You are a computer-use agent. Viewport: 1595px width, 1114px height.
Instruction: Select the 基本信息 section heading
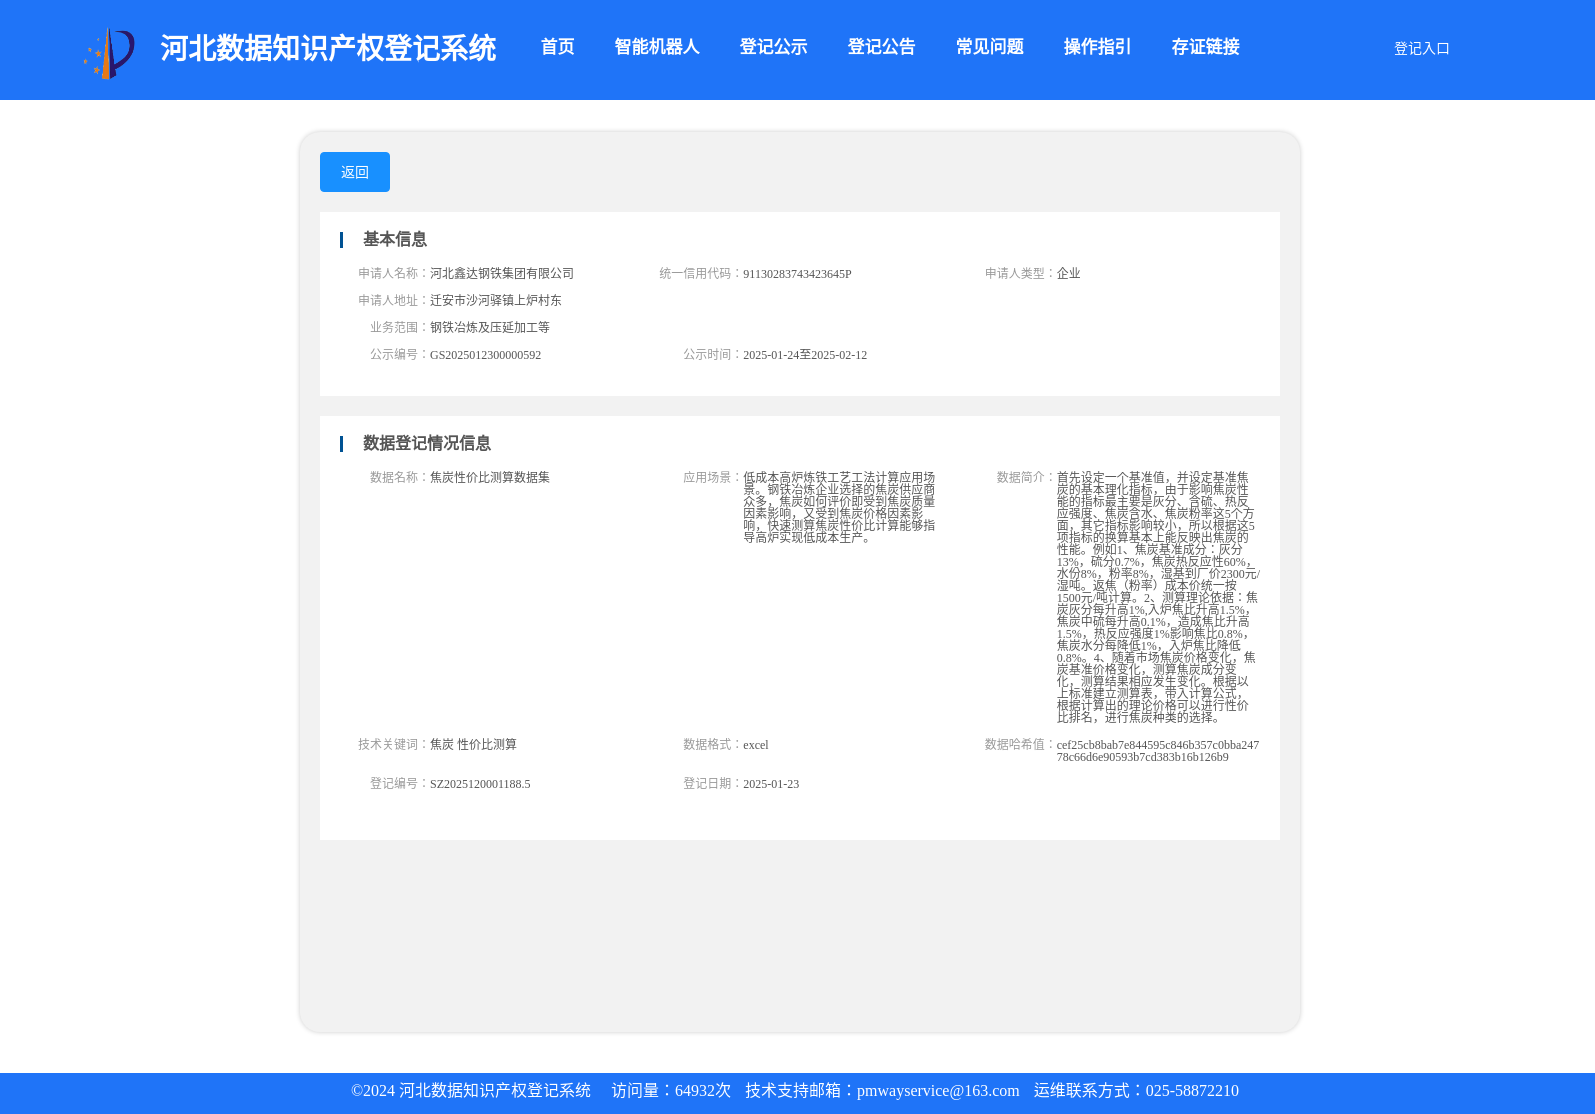click(395, 239)
